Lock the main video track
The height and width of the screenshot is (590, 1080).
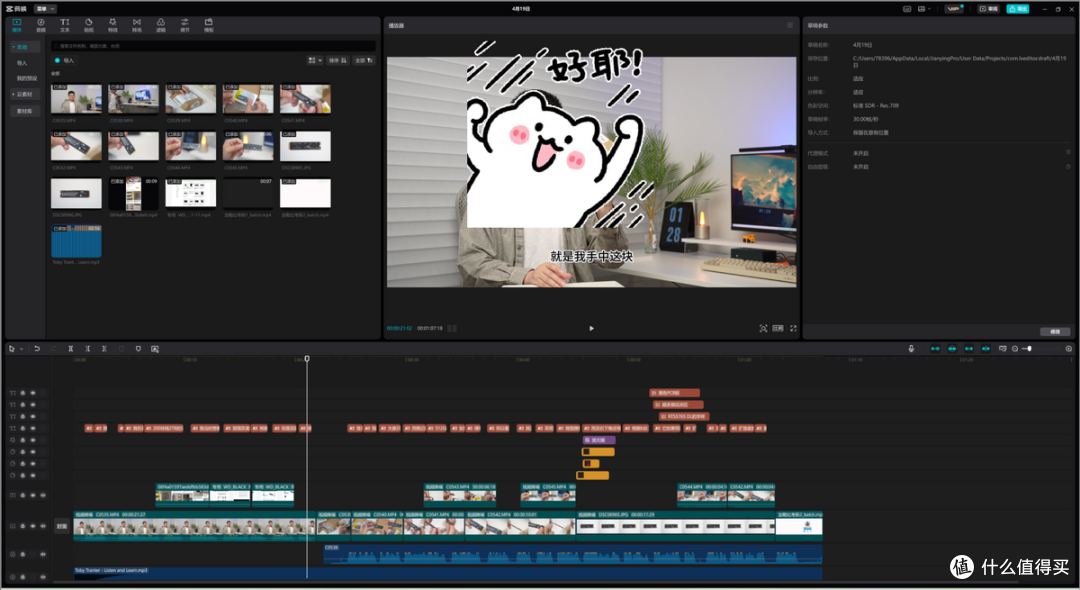pyautogui.click(x=23, y=526)
